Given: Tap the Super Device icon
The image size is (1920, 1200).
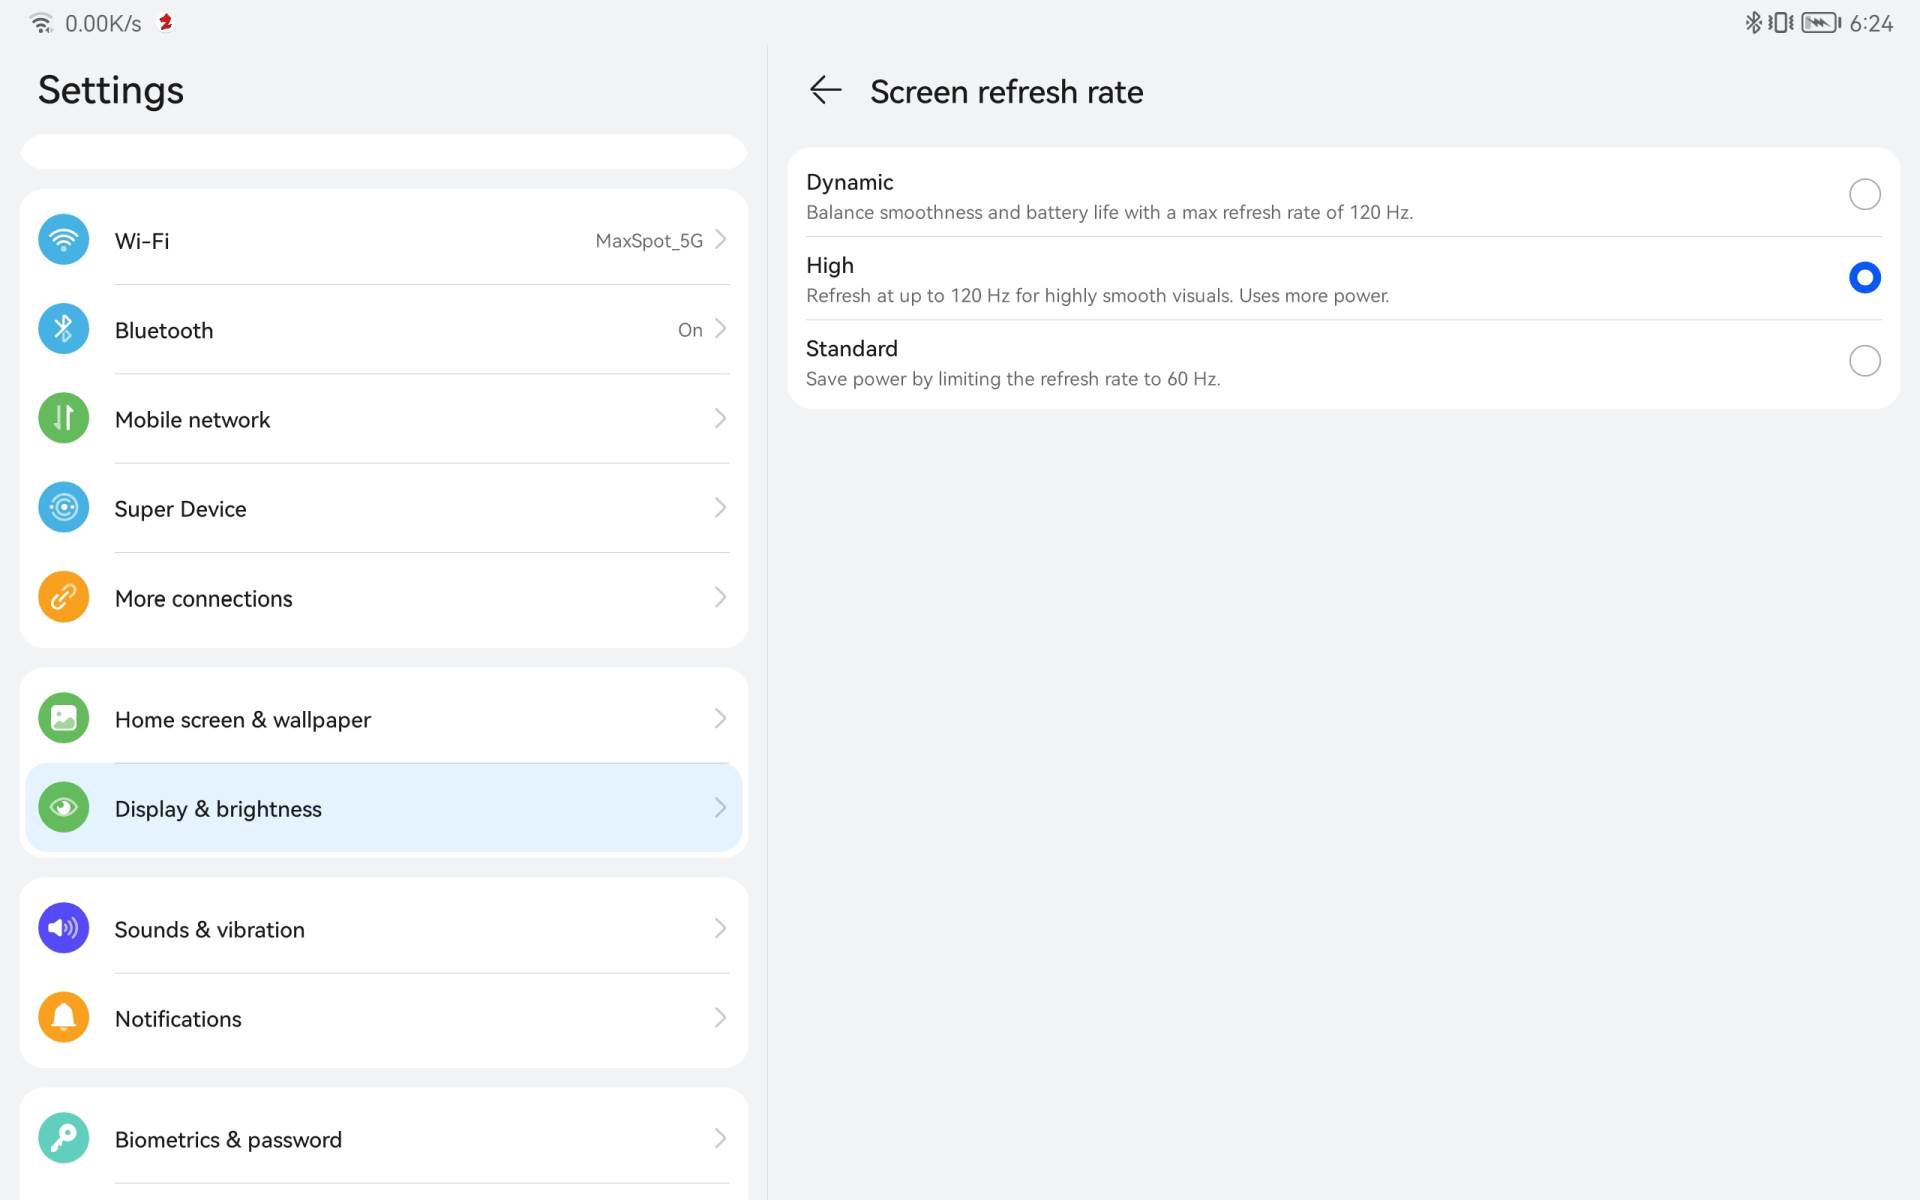Looking at the screenshot, I should coord(63,508).
